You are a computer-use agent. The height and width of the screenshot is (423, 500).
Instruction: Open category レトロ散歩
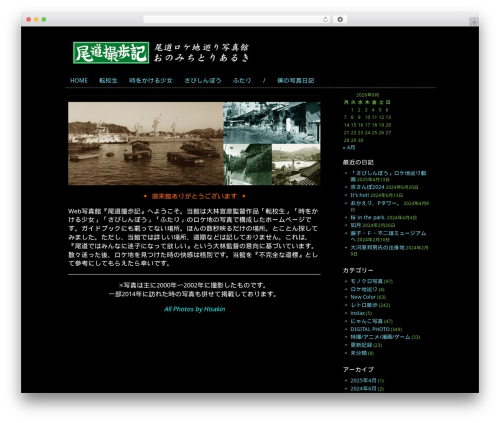point(364,305)
